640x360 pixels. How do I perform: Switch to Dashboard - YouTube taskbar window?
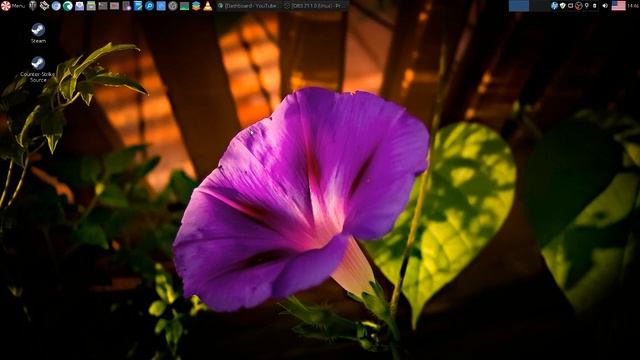tap(249, 6)
